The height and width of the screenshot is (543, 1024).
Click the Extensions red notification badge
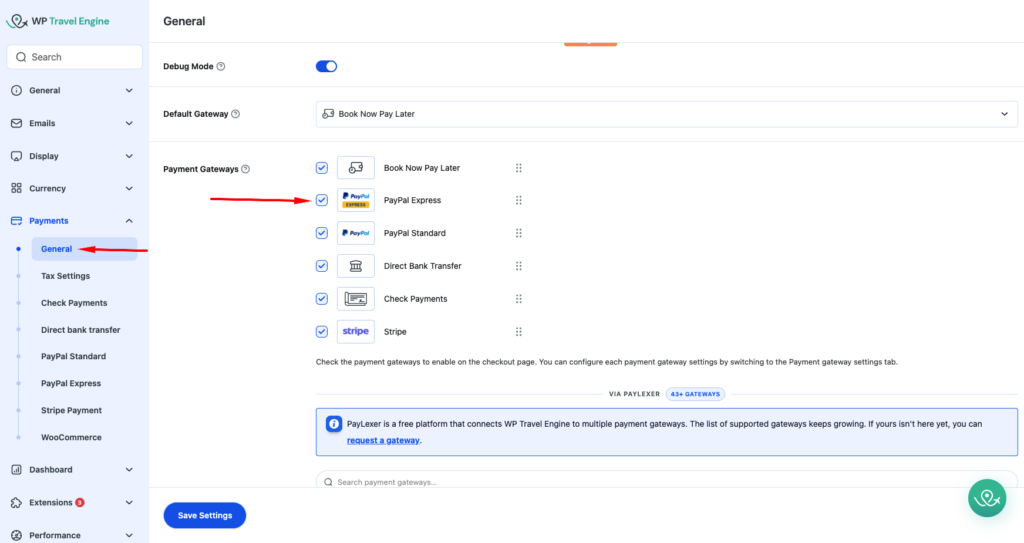click(80, 502)
